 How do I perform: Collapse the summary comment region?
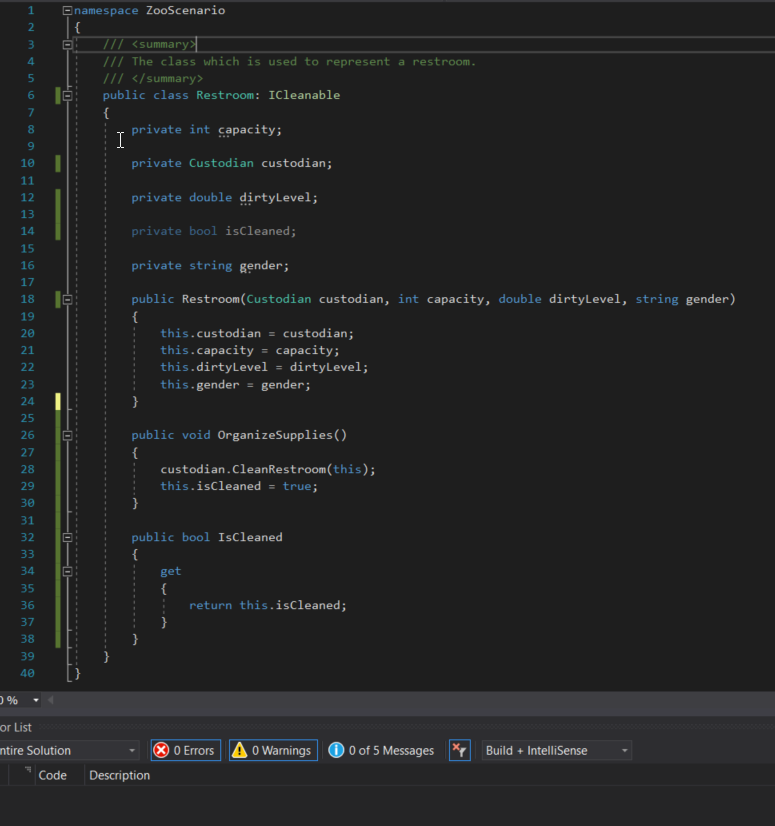pos(67,44)
